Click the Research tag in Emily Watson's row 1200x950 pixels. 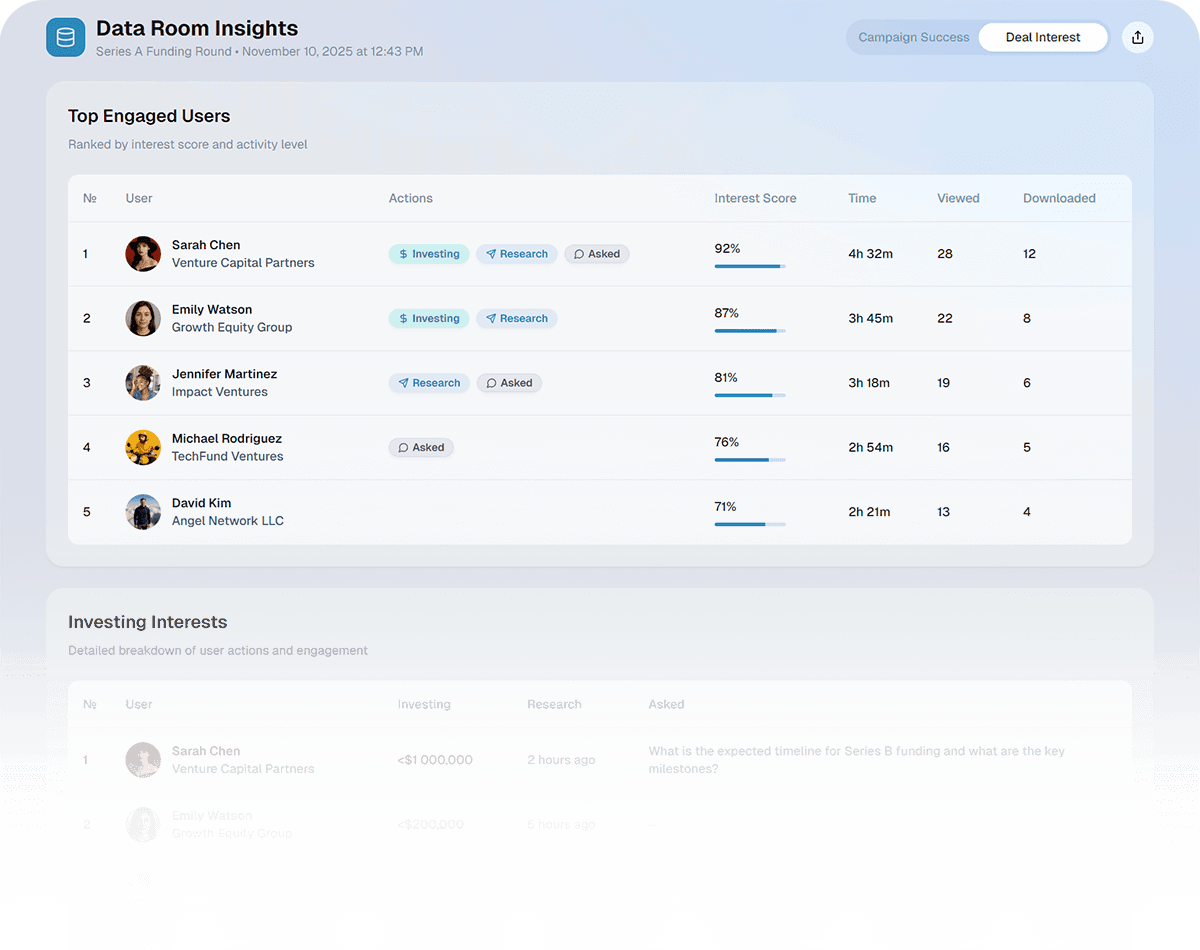(517, 318)
